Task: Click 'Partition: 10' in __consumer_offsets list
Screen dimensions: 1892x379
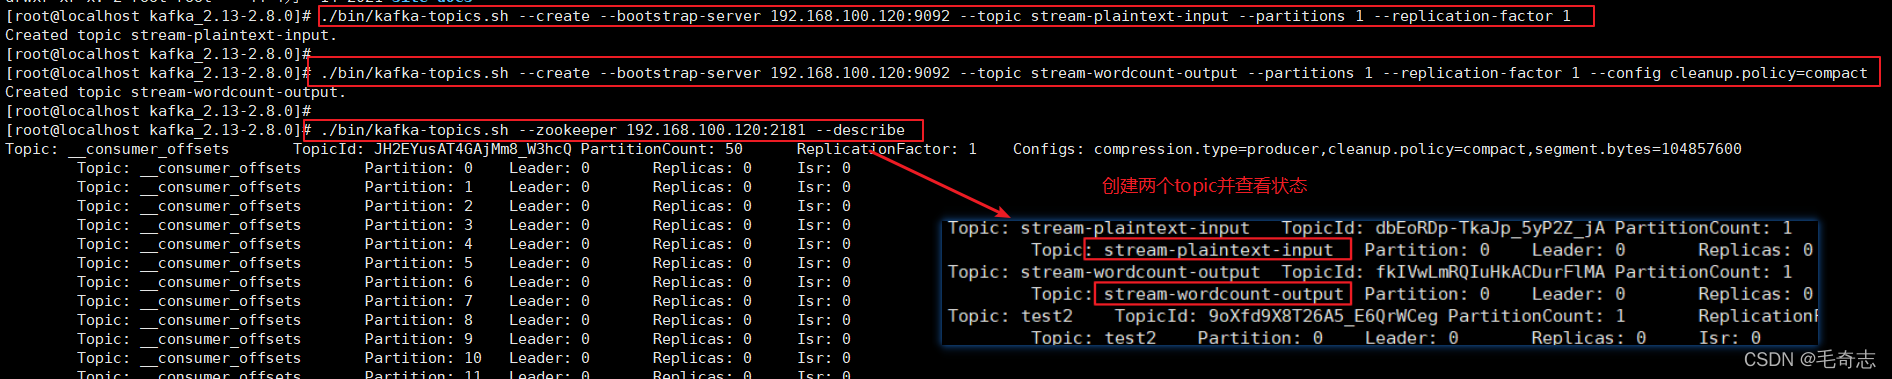Action: click(x=423, y=358)
